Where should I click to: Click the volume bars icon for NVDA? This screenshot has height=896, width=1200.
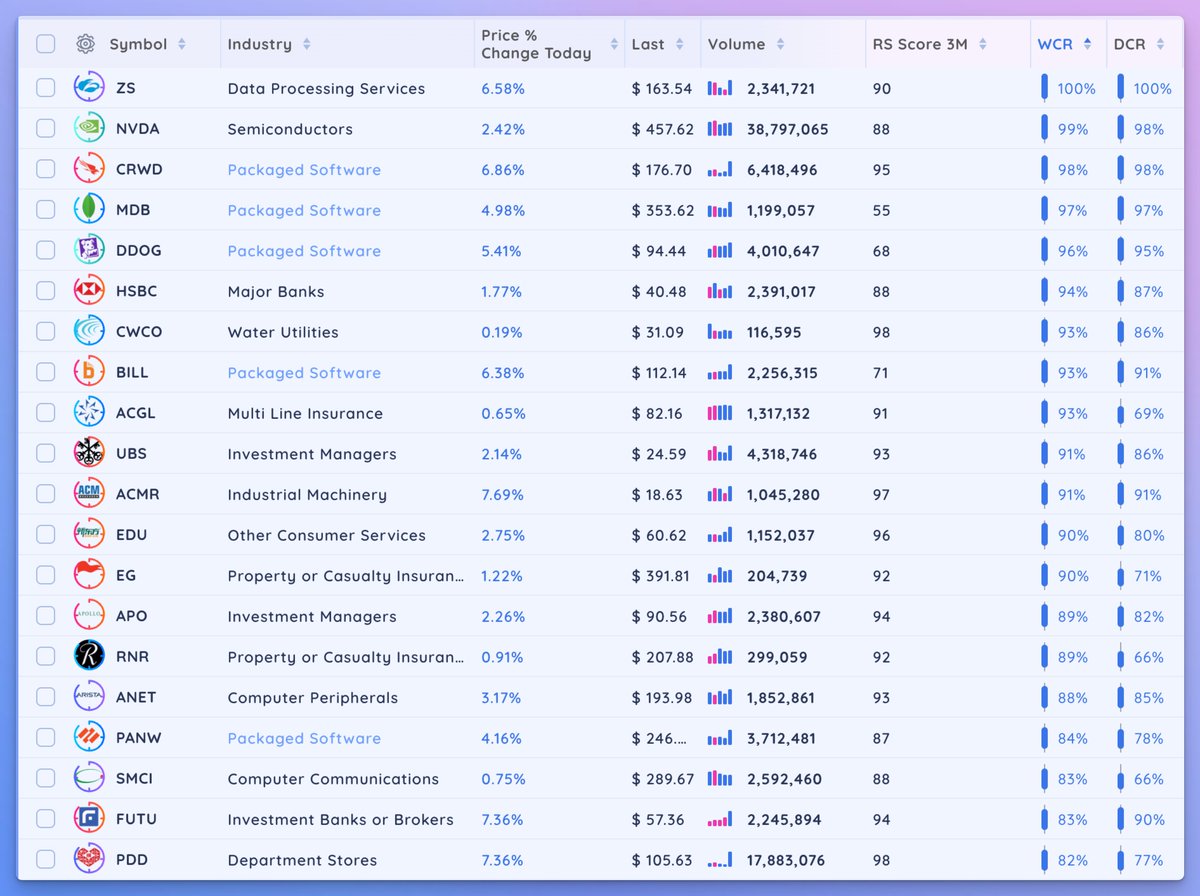tap(720, 129)
